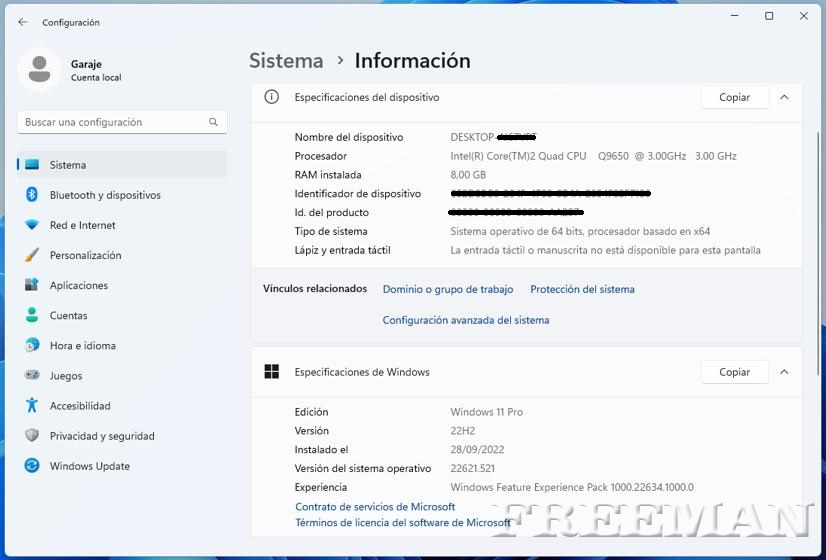Click the Id. del producto label
This screenshot has height=560, width=826.
pyautogui.click(x=331, y=212)
